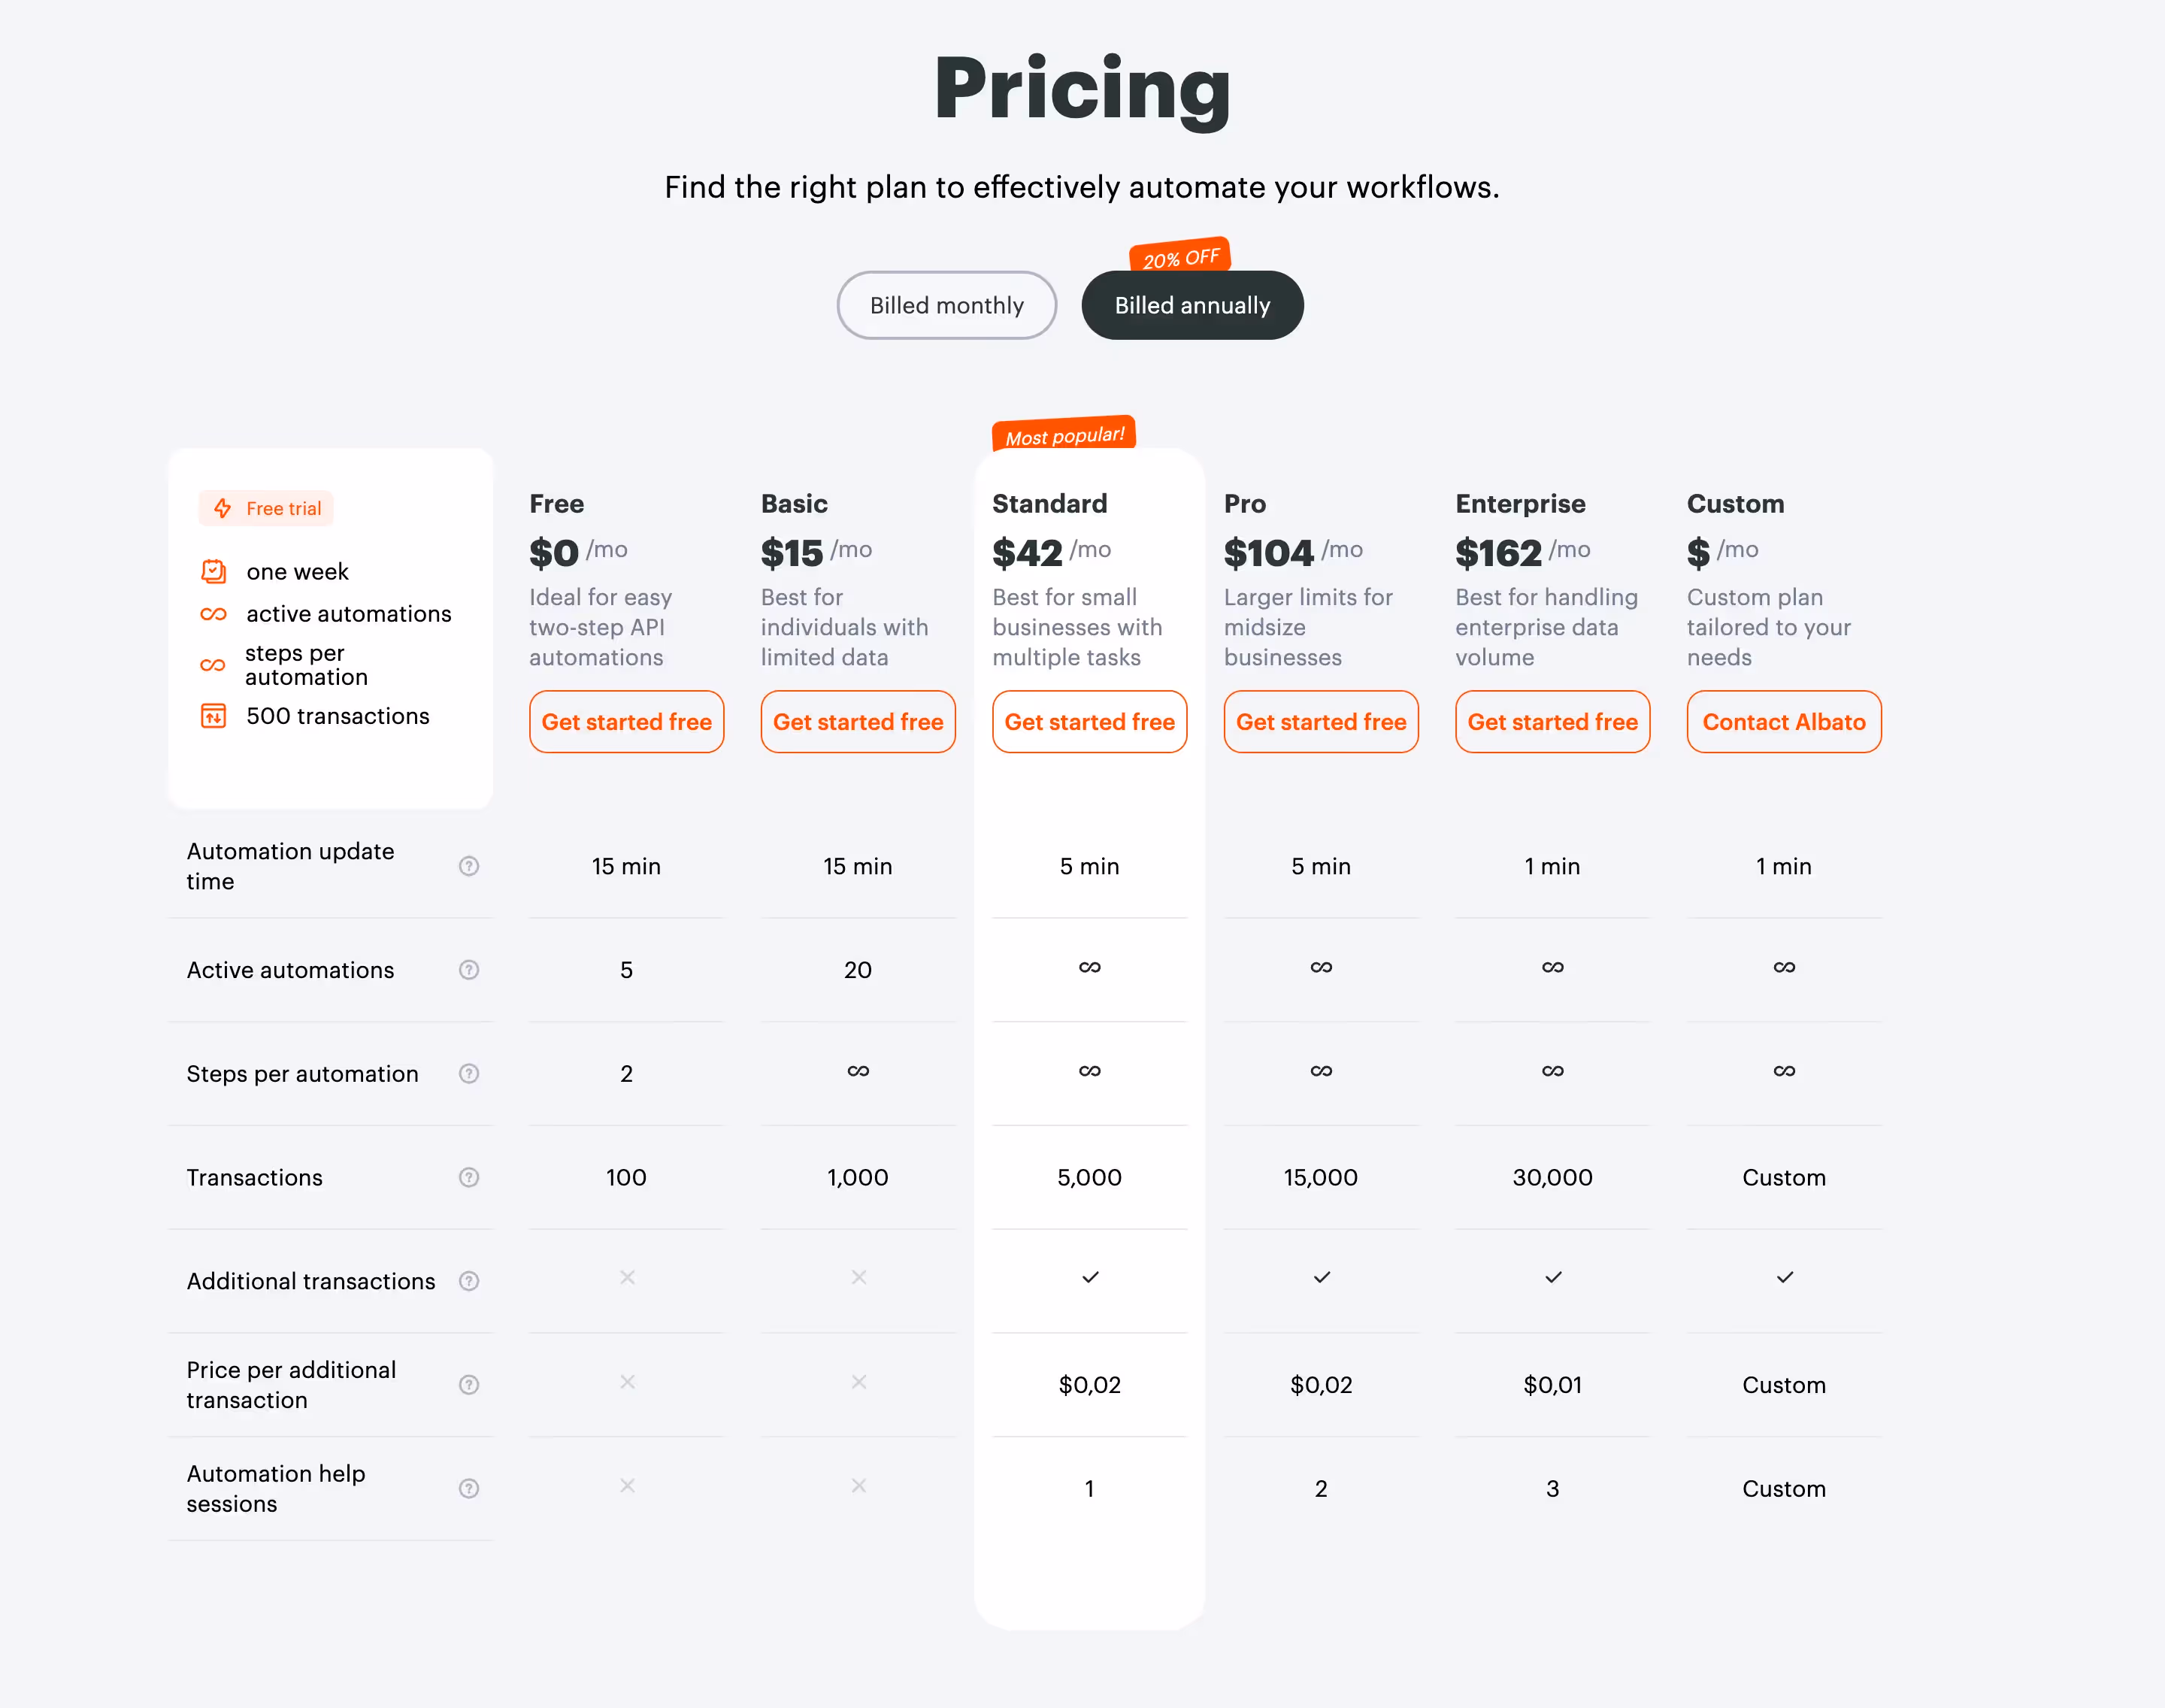Click the 20% OFF badge
The height and width of the screenshot is (1708, 2165).
click(1180, 256)
